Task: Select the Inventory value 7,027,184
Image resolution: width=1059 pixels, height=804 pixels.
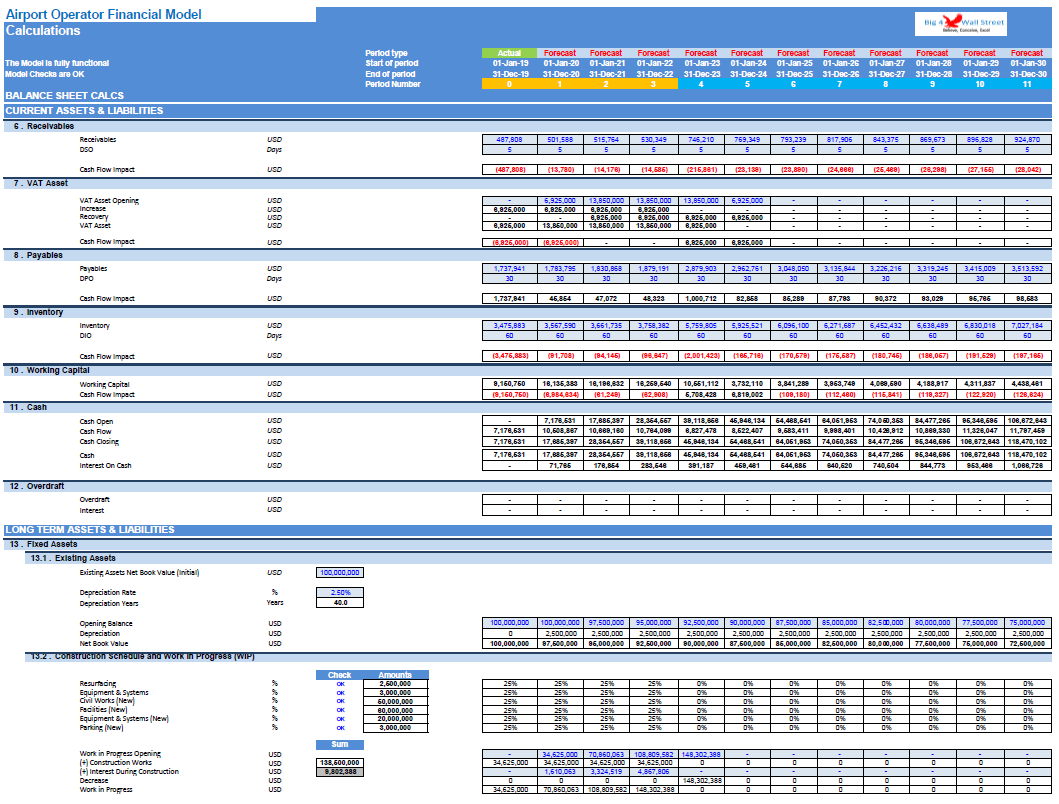Action: (1027, 326)
